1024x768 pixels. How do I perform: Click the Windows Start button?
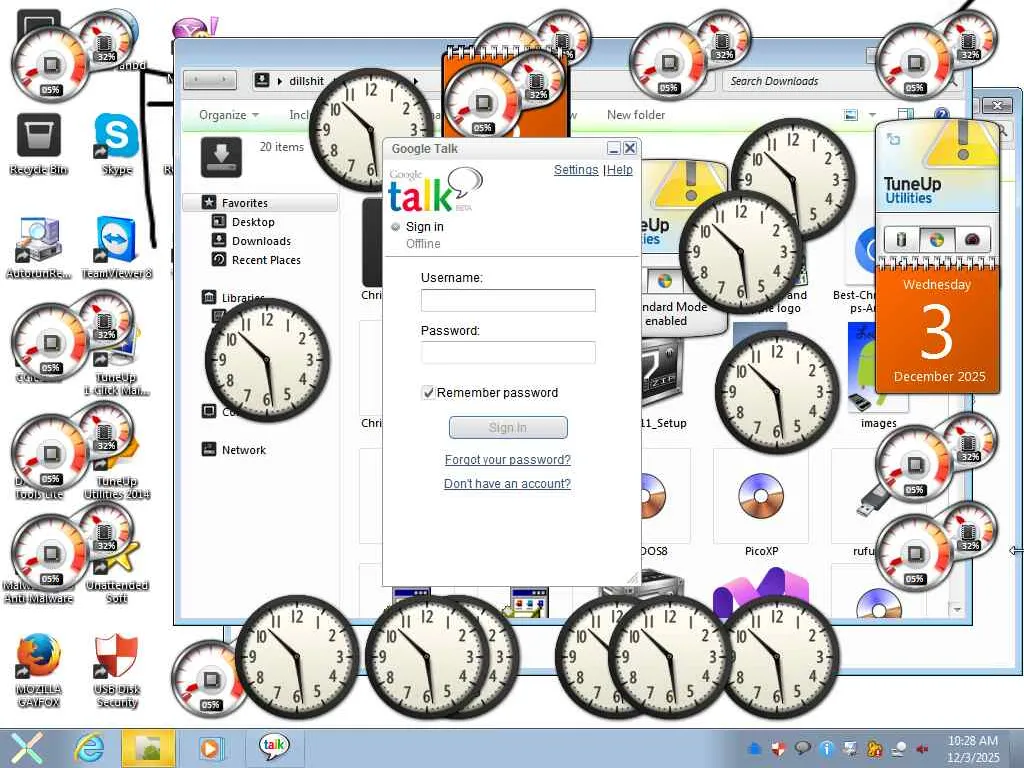click(x=27, y=748)
